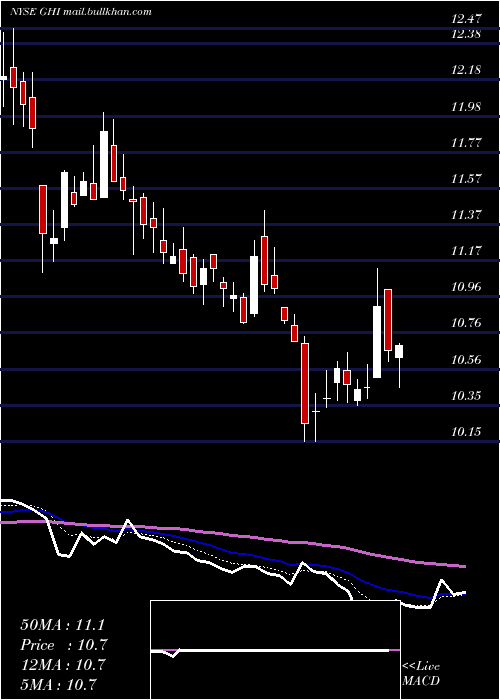Click the 11.98 price axis label
Image resolution: width=500 pixels, height=700 pixels.
466,106
